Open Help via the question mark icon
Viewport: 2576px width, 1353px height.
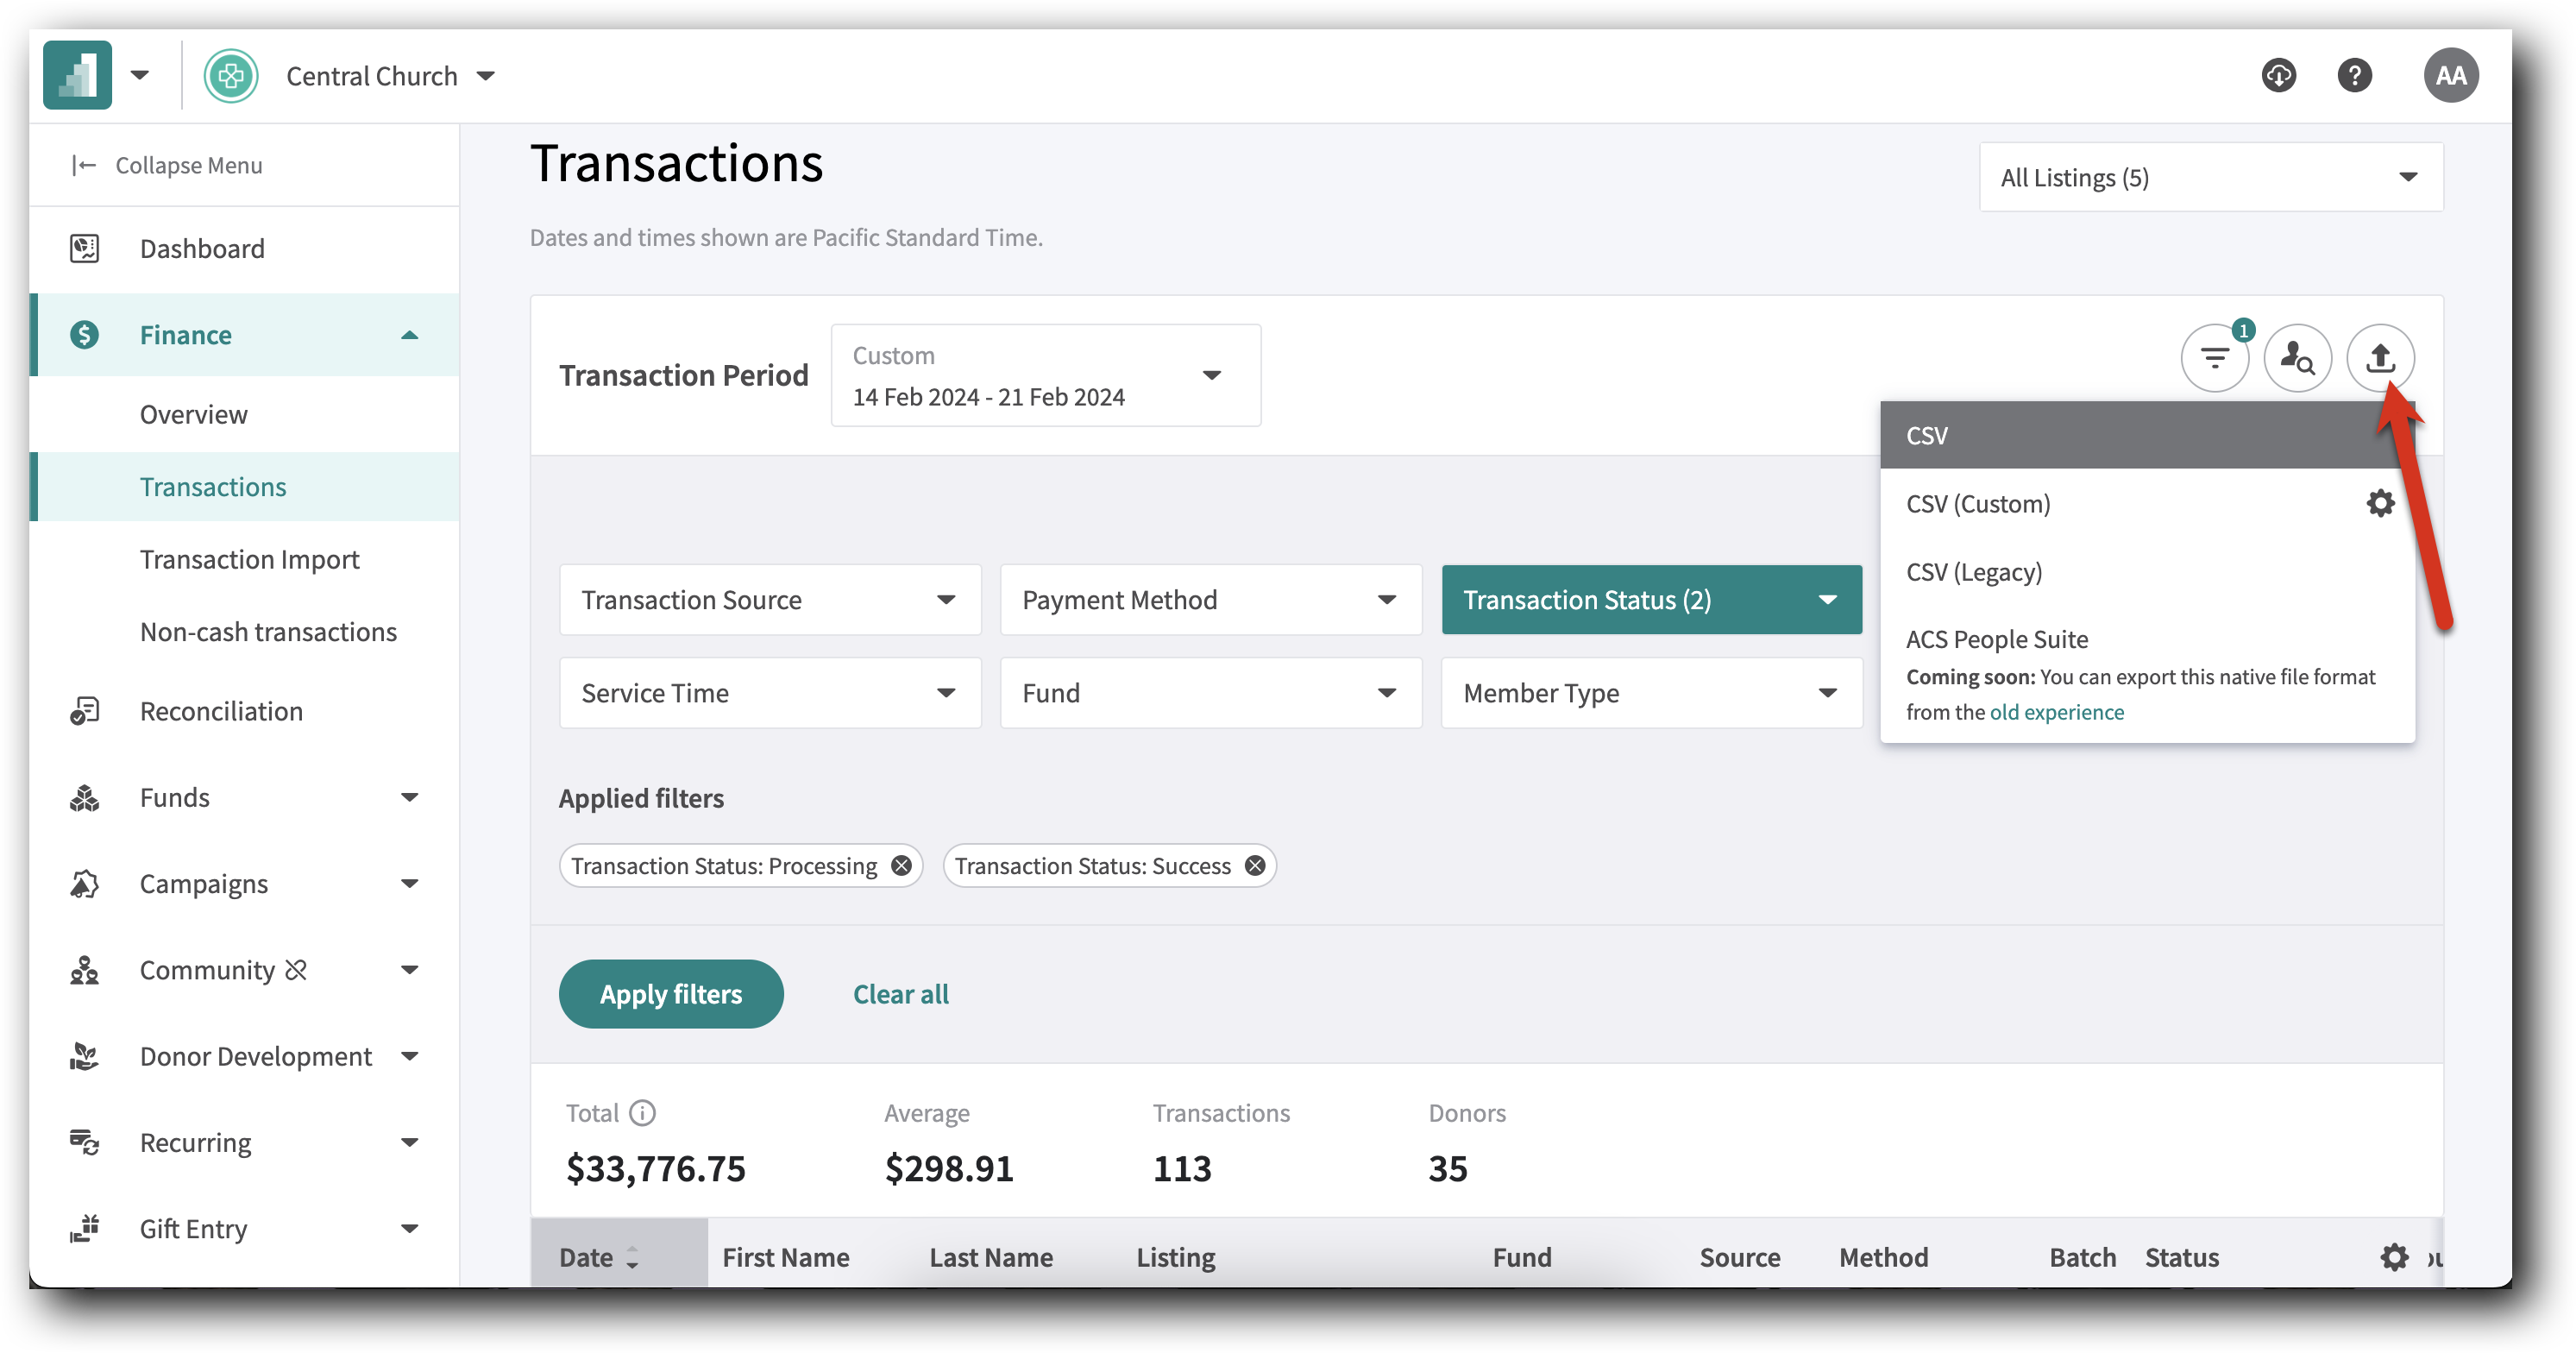click(x=2355, y=74)
